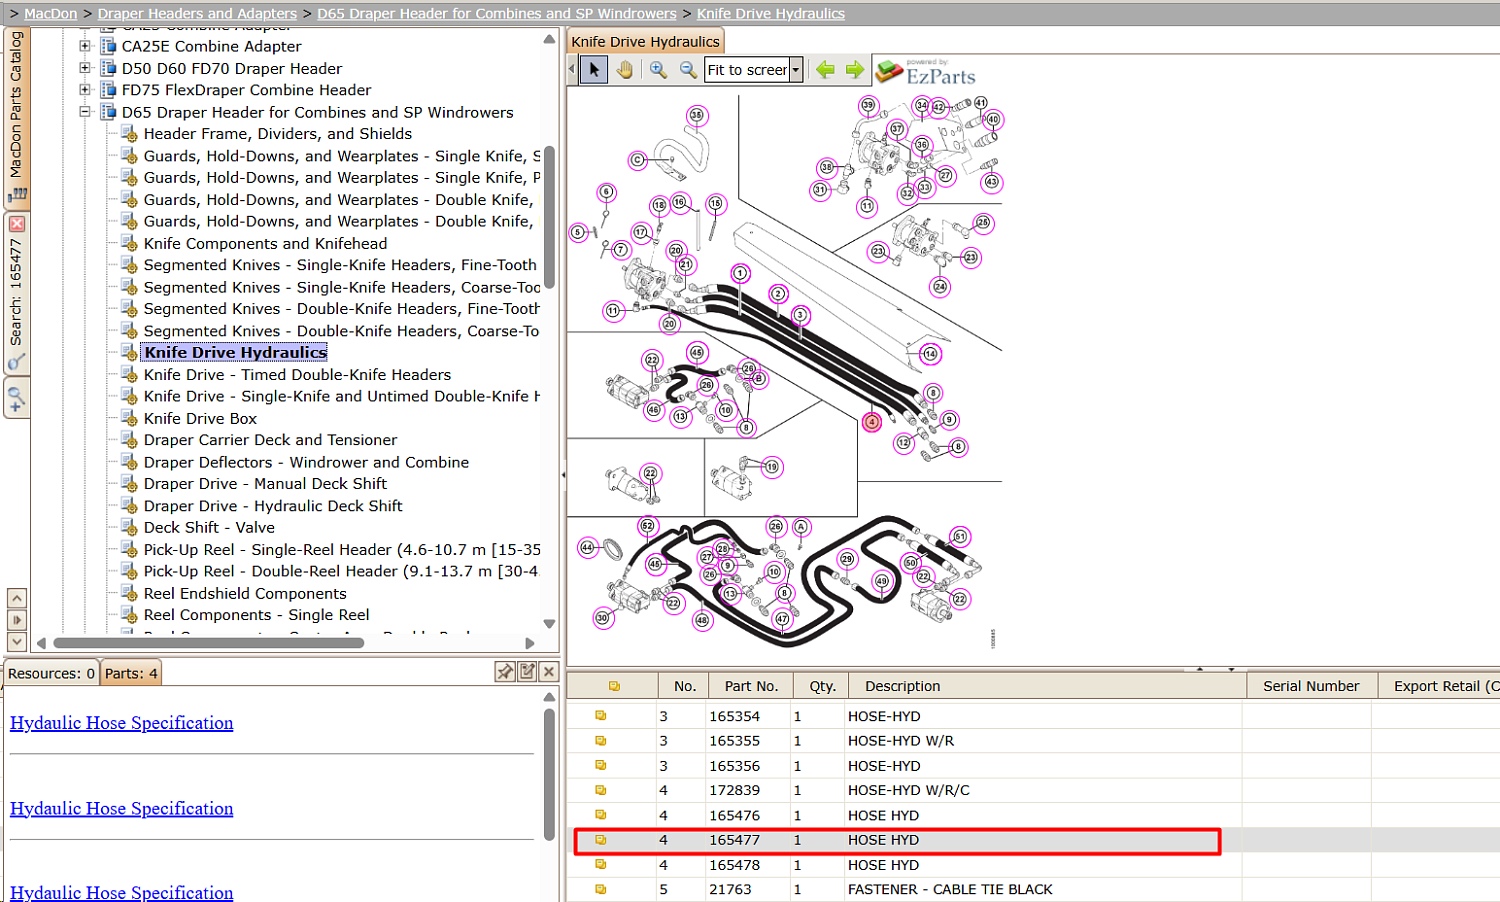Expand the FD75 FlexDraper Combine Header node
Image resolution: width=1500 pixels, height=902 pixels.
coord(85,90)
